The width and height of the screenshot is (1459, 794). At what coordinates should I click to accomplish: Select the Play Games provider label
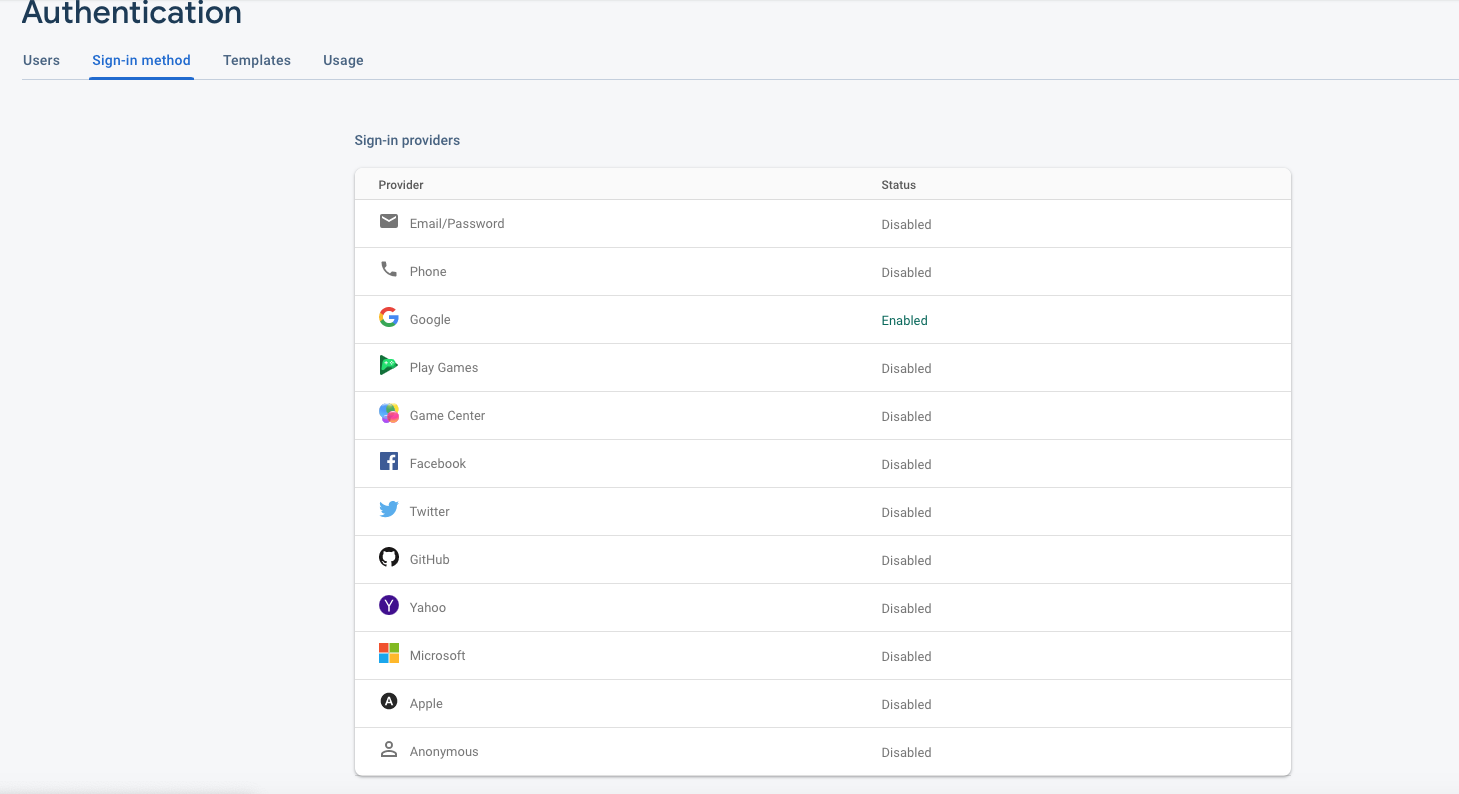(x=444, y=368)
